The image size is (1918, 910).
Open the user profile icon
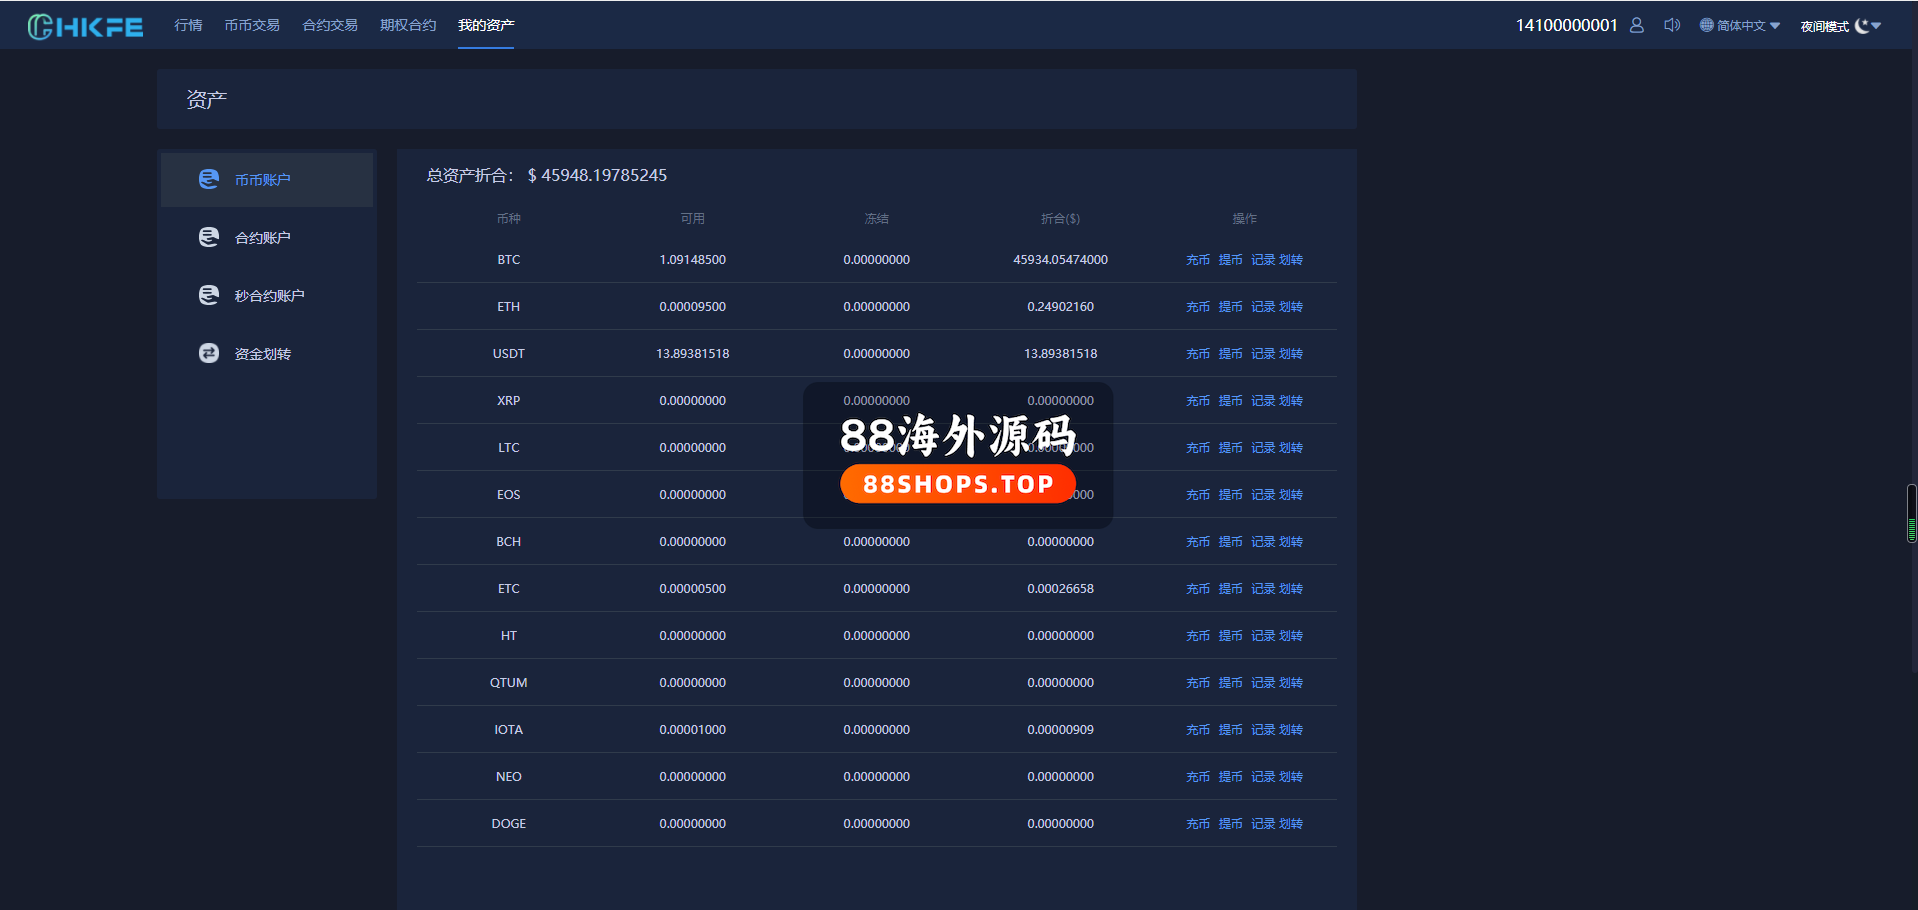[1636, 25]
